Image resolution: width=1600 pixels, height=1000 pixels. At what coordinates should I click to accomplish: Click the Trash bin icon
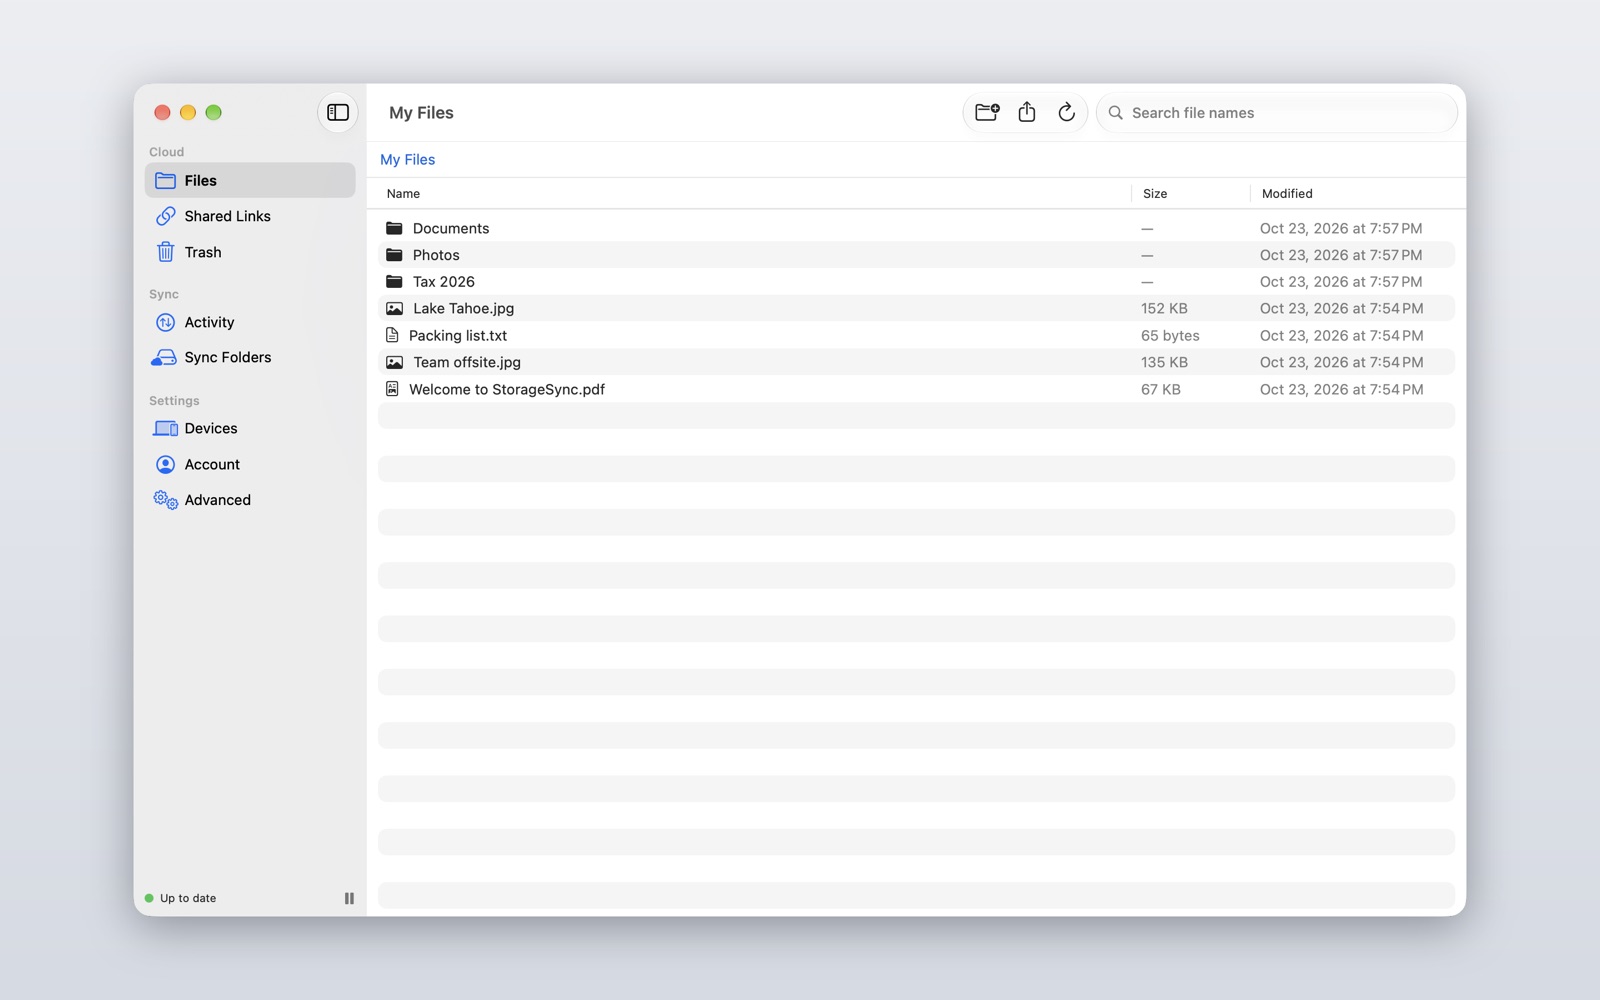tap(166, 252)
